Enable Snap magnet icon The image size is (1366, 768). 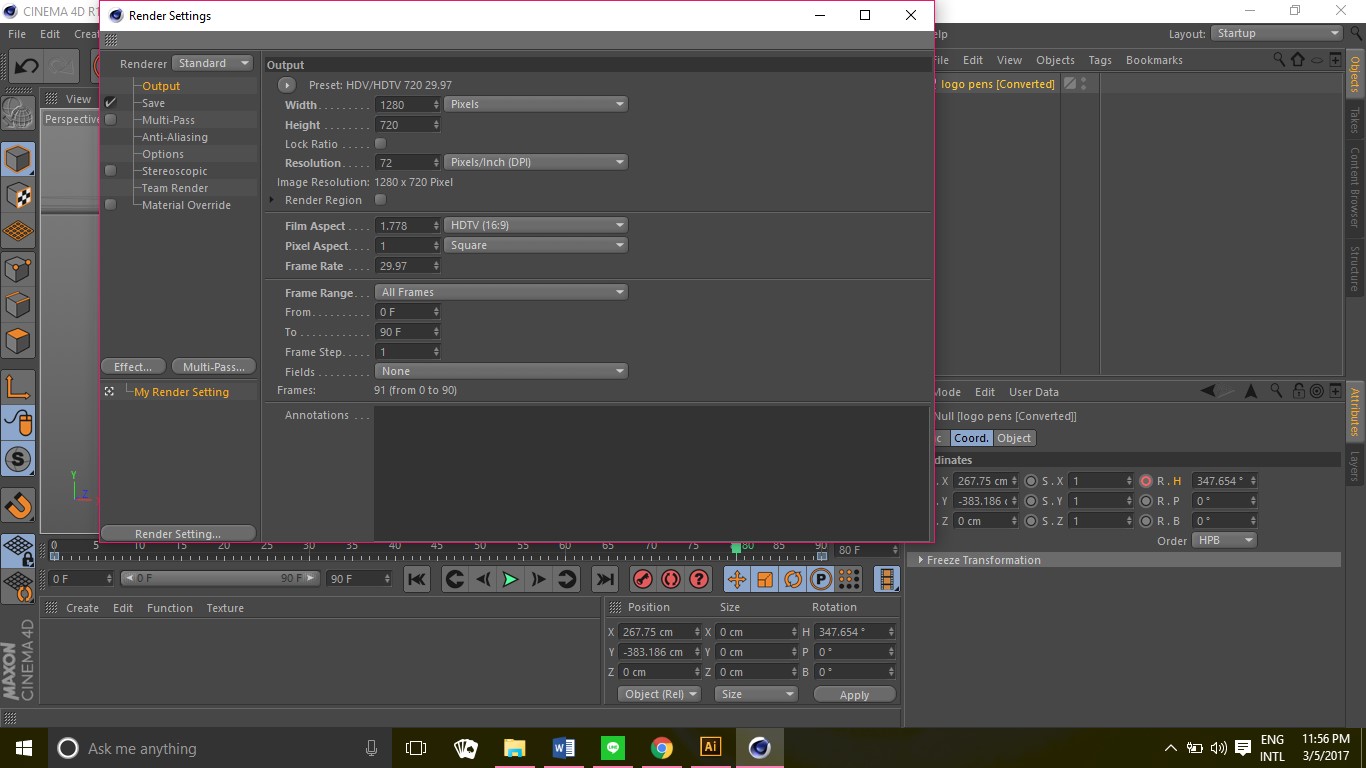(x=18, y=505)
